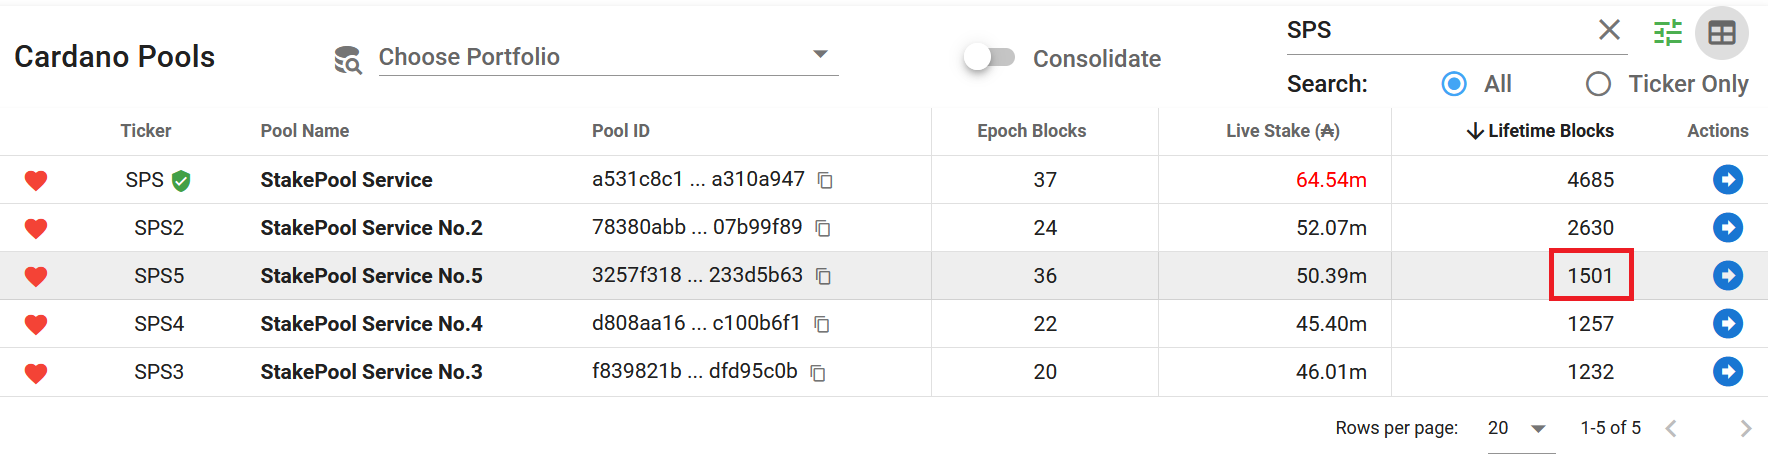
Task: Open details arrow for SPS3 pool
Action: pyautogui.click(x=1727, y=372)
